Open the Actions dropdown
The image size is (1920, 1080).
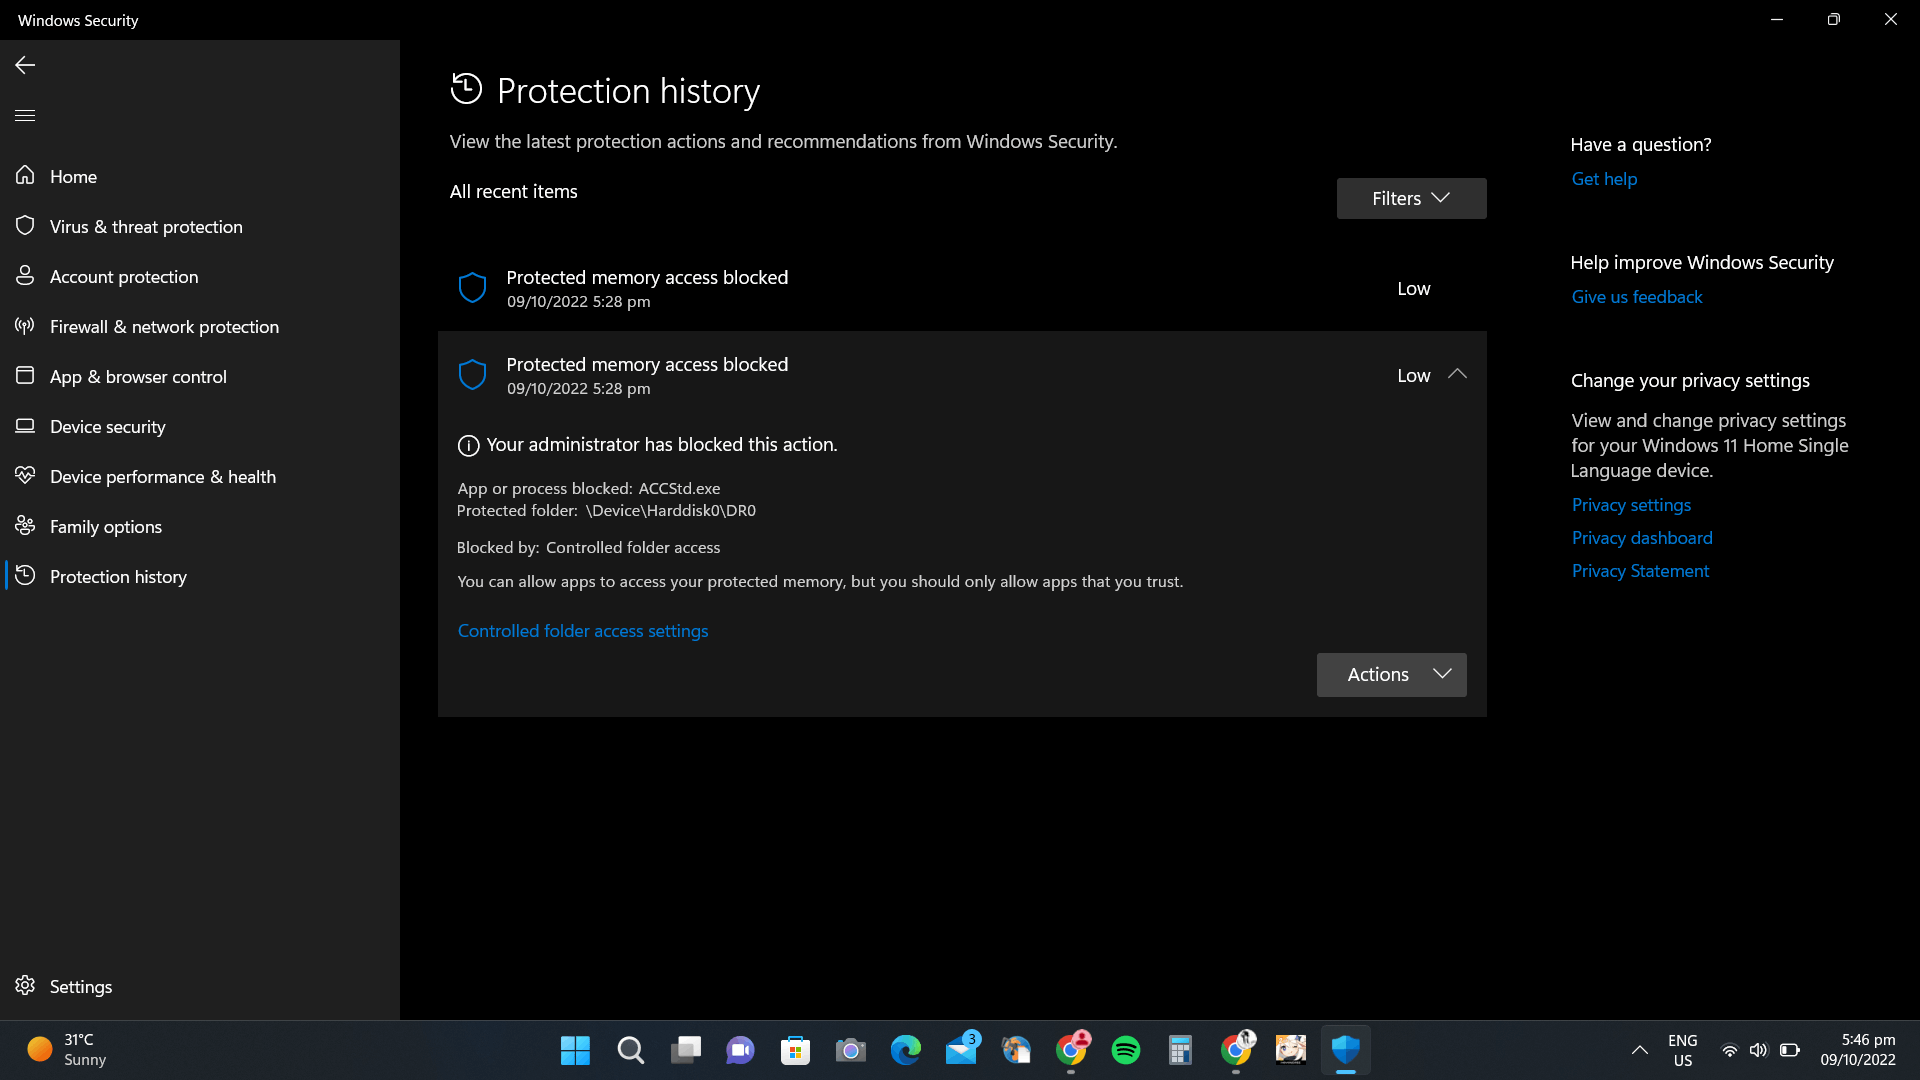pyautogui.click(x=1391, y=674)
